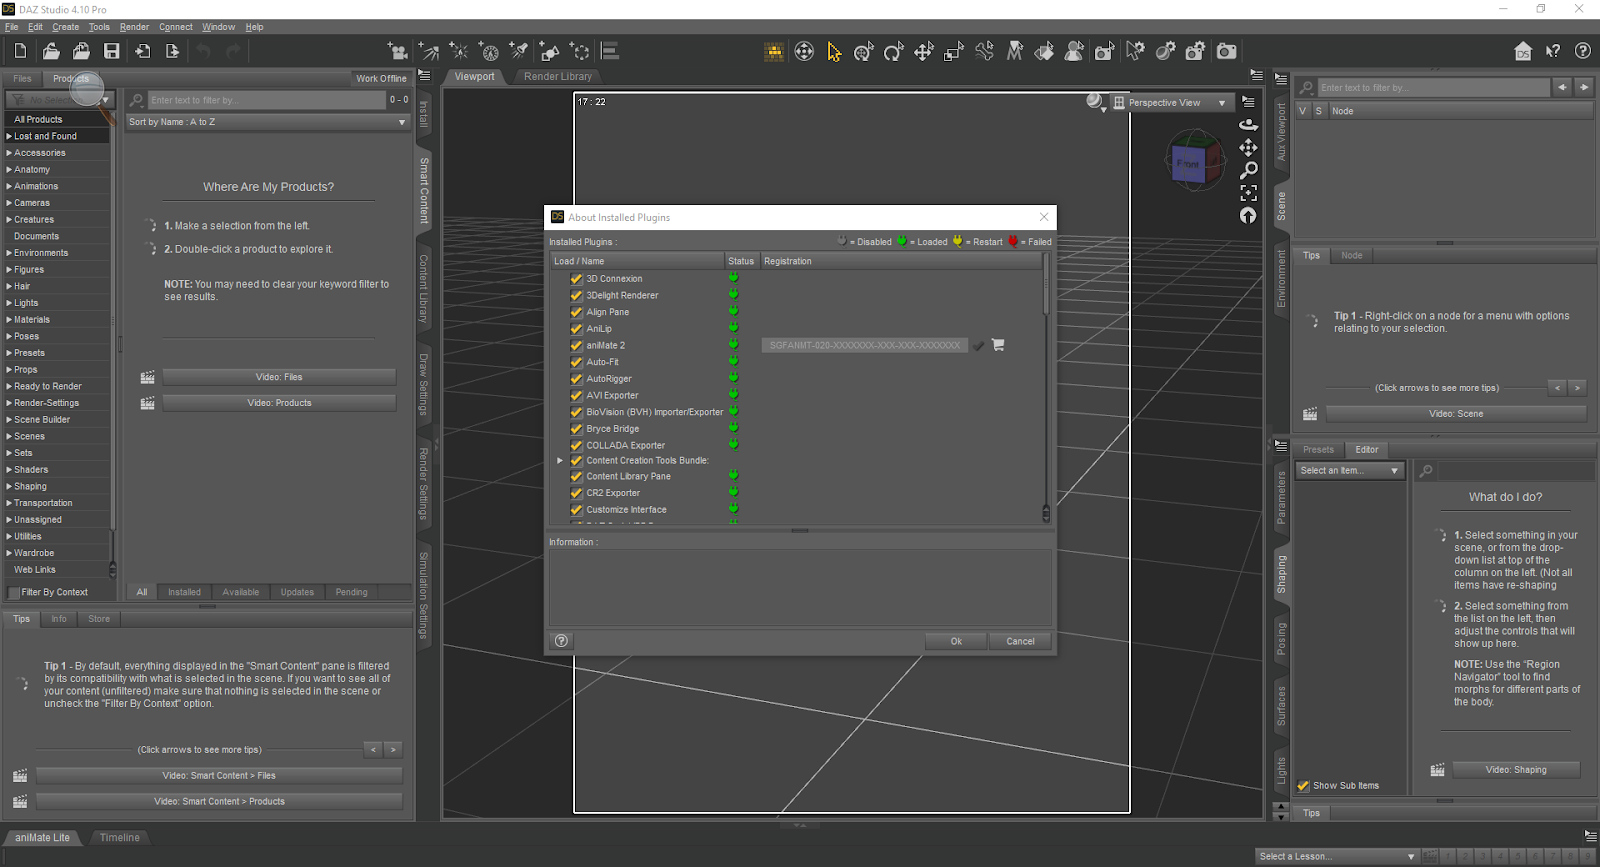Toggle Show Sub Items checkbox
Viewport: 1600px width, 867px height.
[x=1303, y=786]
